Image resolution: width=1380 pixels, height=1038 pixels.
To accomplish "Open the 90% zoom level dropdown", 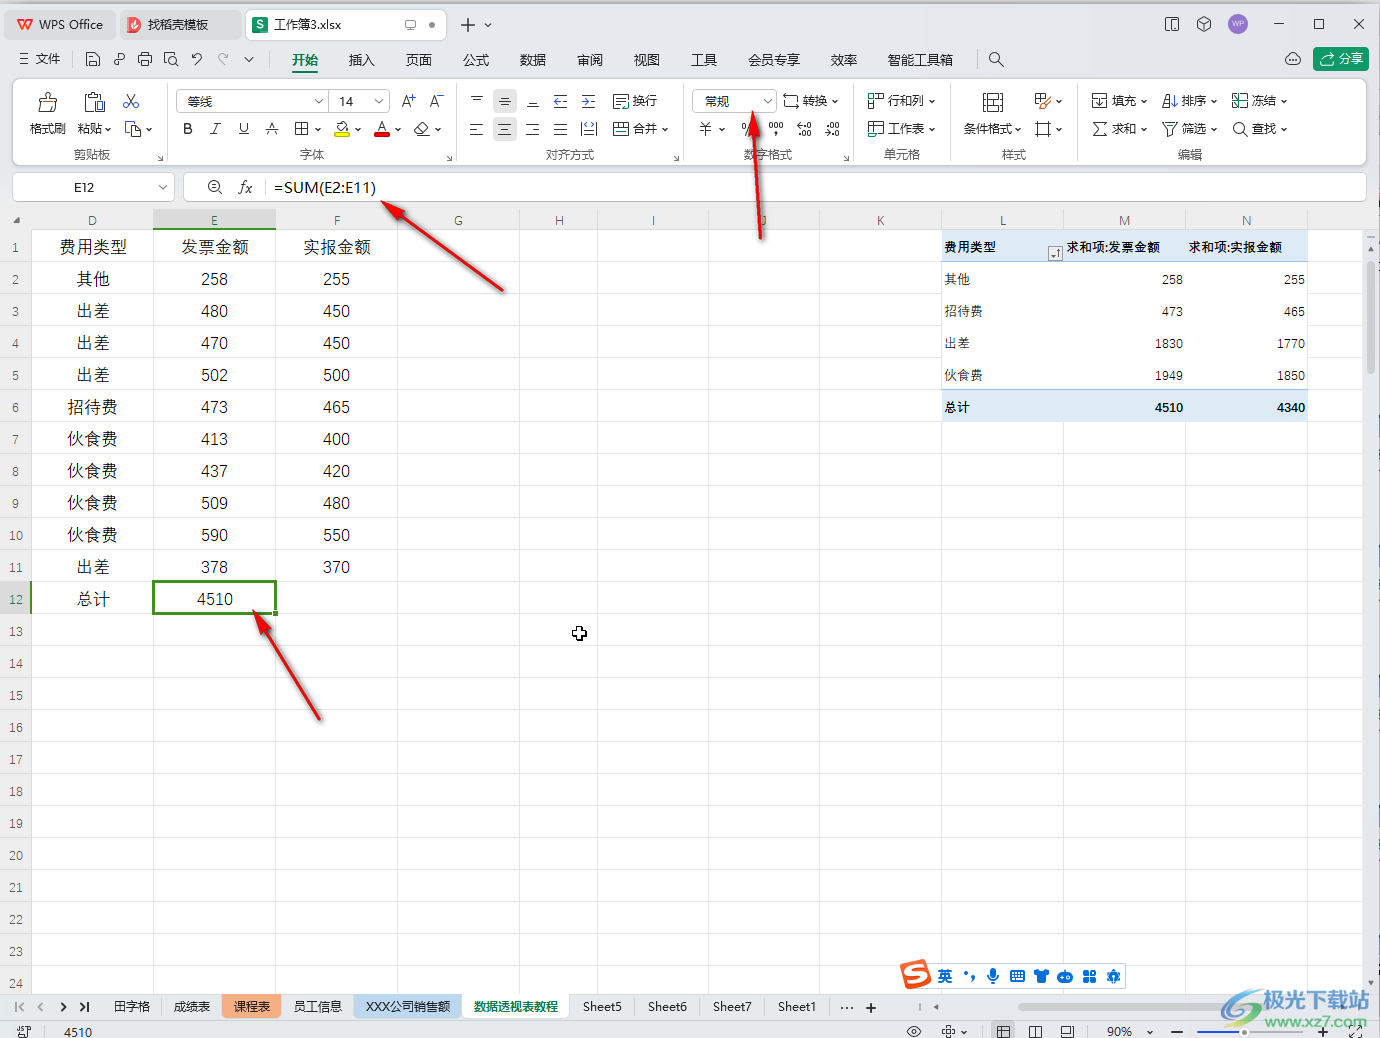I will pos(1150,1031).
